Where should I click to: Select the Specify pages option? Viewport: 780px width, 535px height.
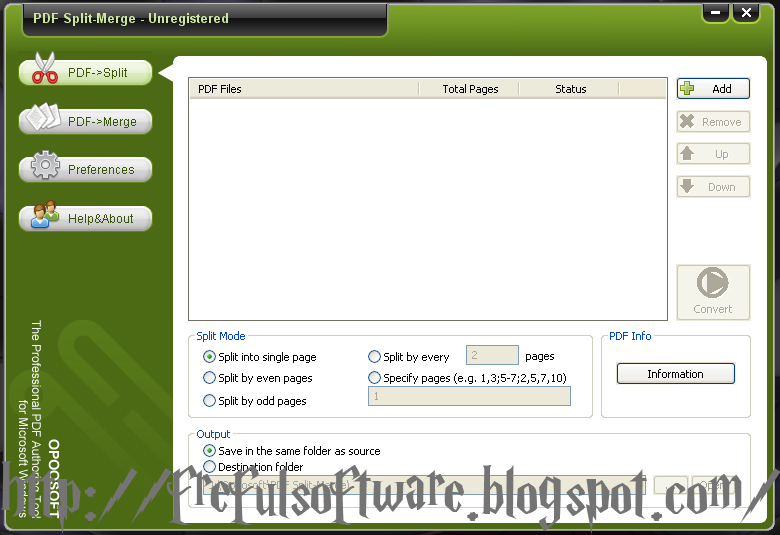click(x=467, y=378)
